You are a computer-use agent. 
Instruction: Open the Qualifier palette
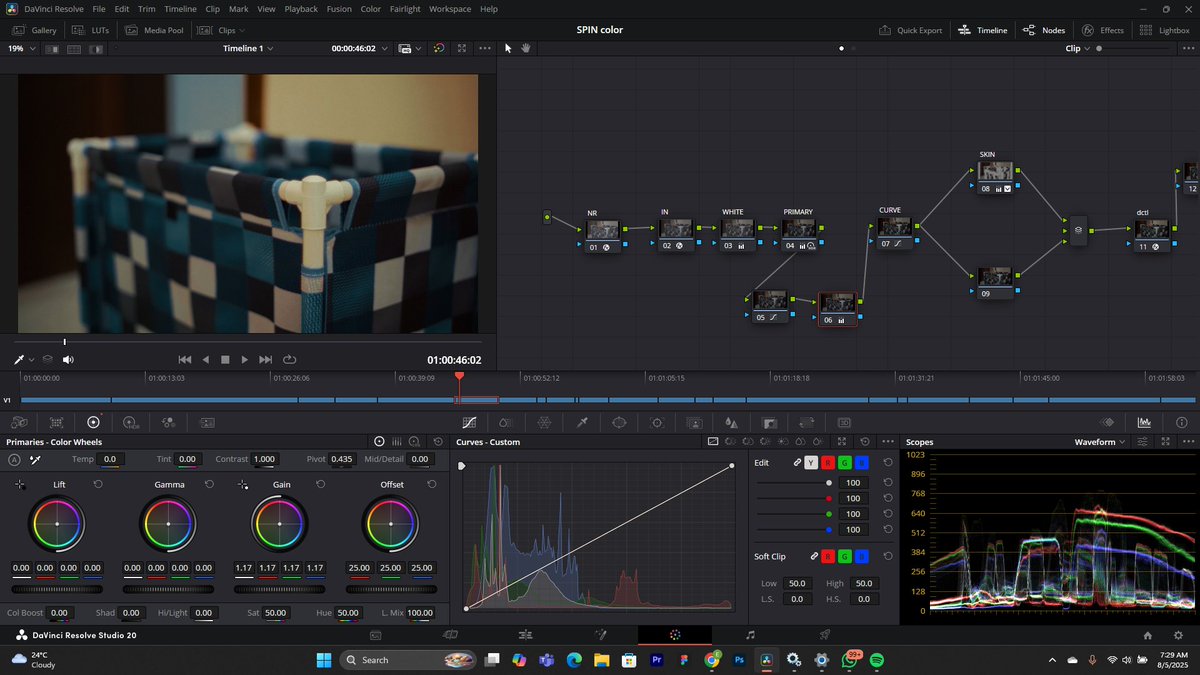coord(581,422)
